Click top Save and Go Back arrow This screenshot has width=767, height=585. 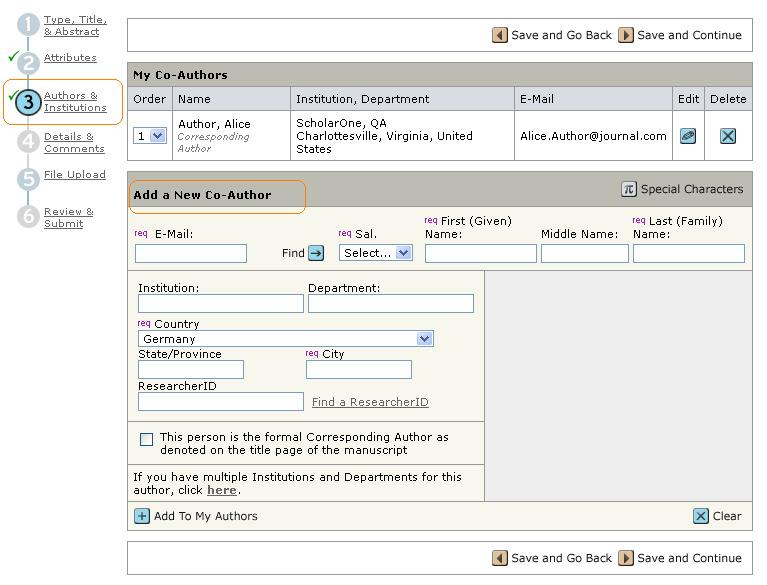coord(500,35)
